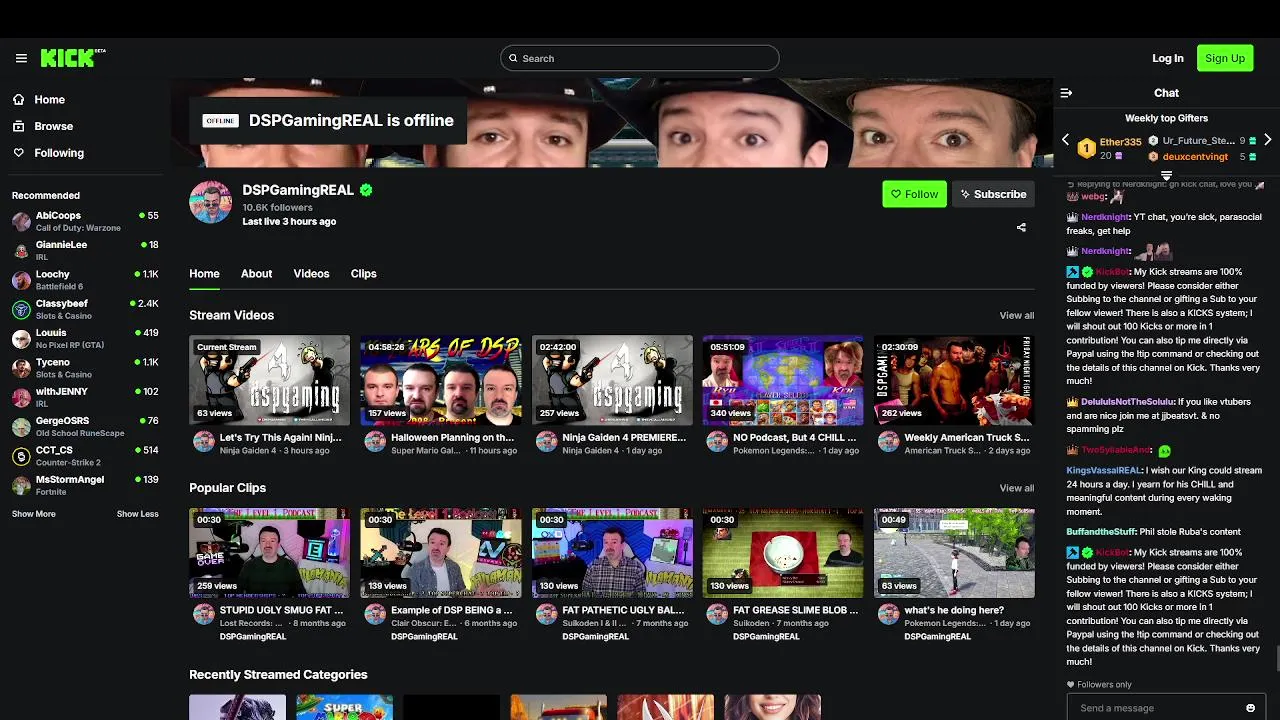This screenshot has width=1280, height=720.
Task: View all Stream Videos
Action: [1016, 316]
